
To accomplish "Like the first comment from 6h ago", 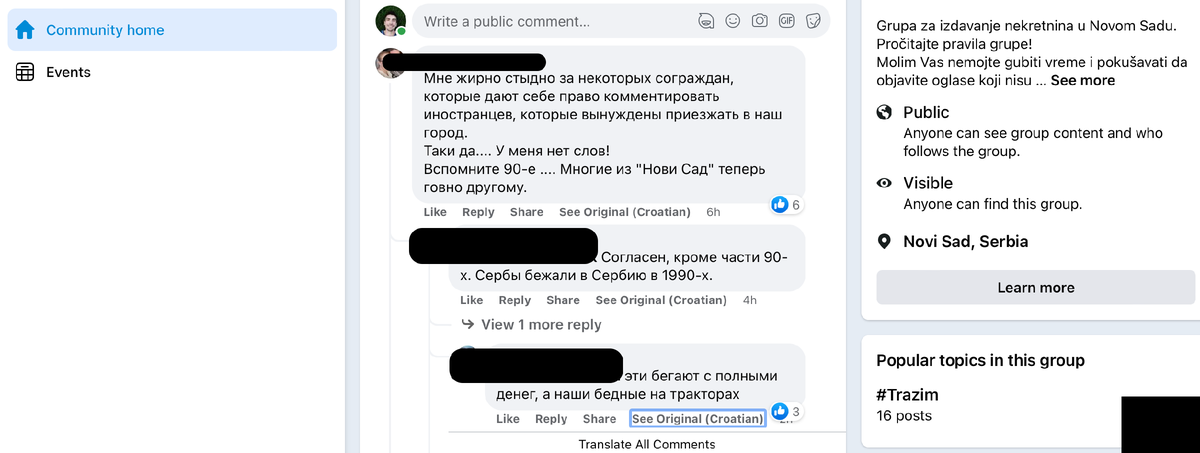I will point(435,212).
